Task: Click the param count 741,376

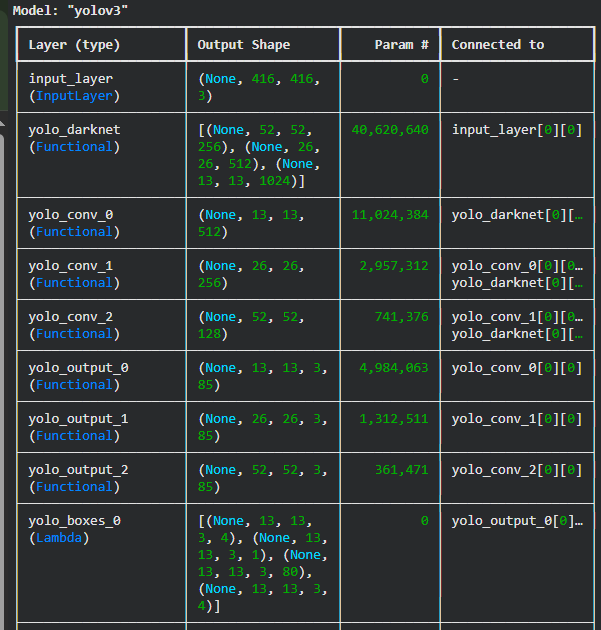Action: [x=402, y=317]
